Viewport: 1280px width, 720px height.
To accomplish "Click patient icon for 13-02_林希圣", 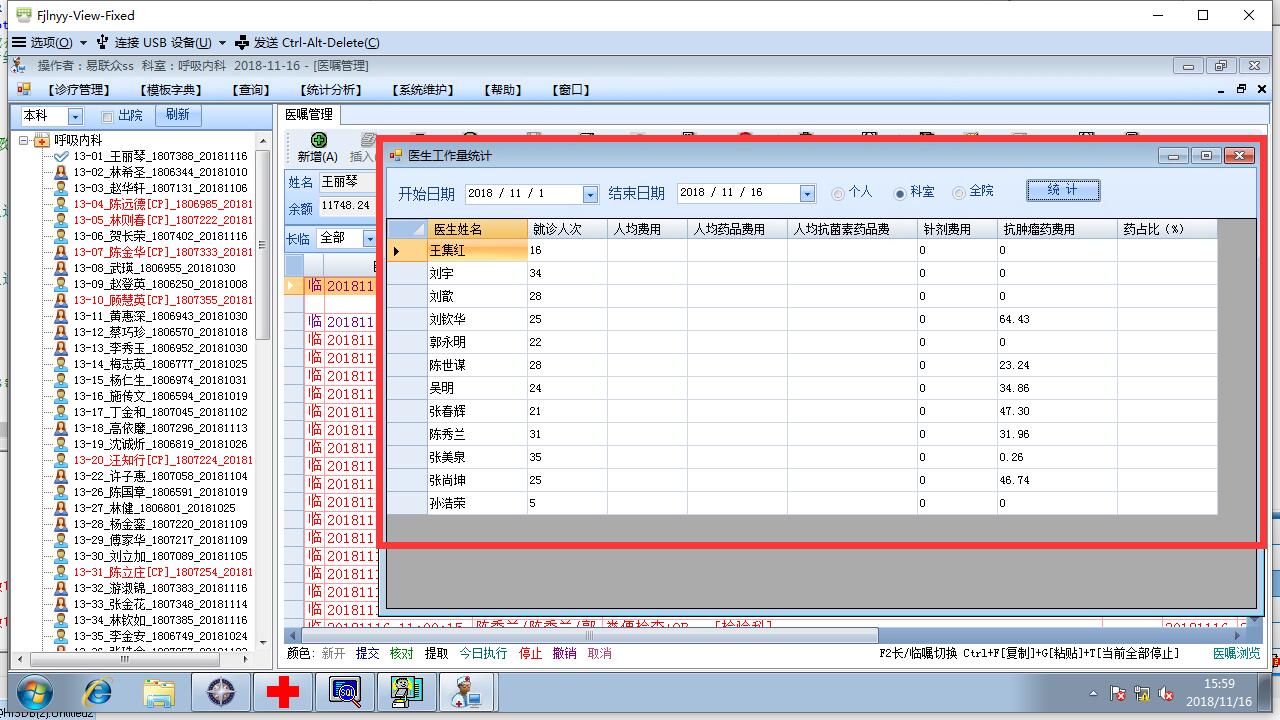I will [61, 172].
